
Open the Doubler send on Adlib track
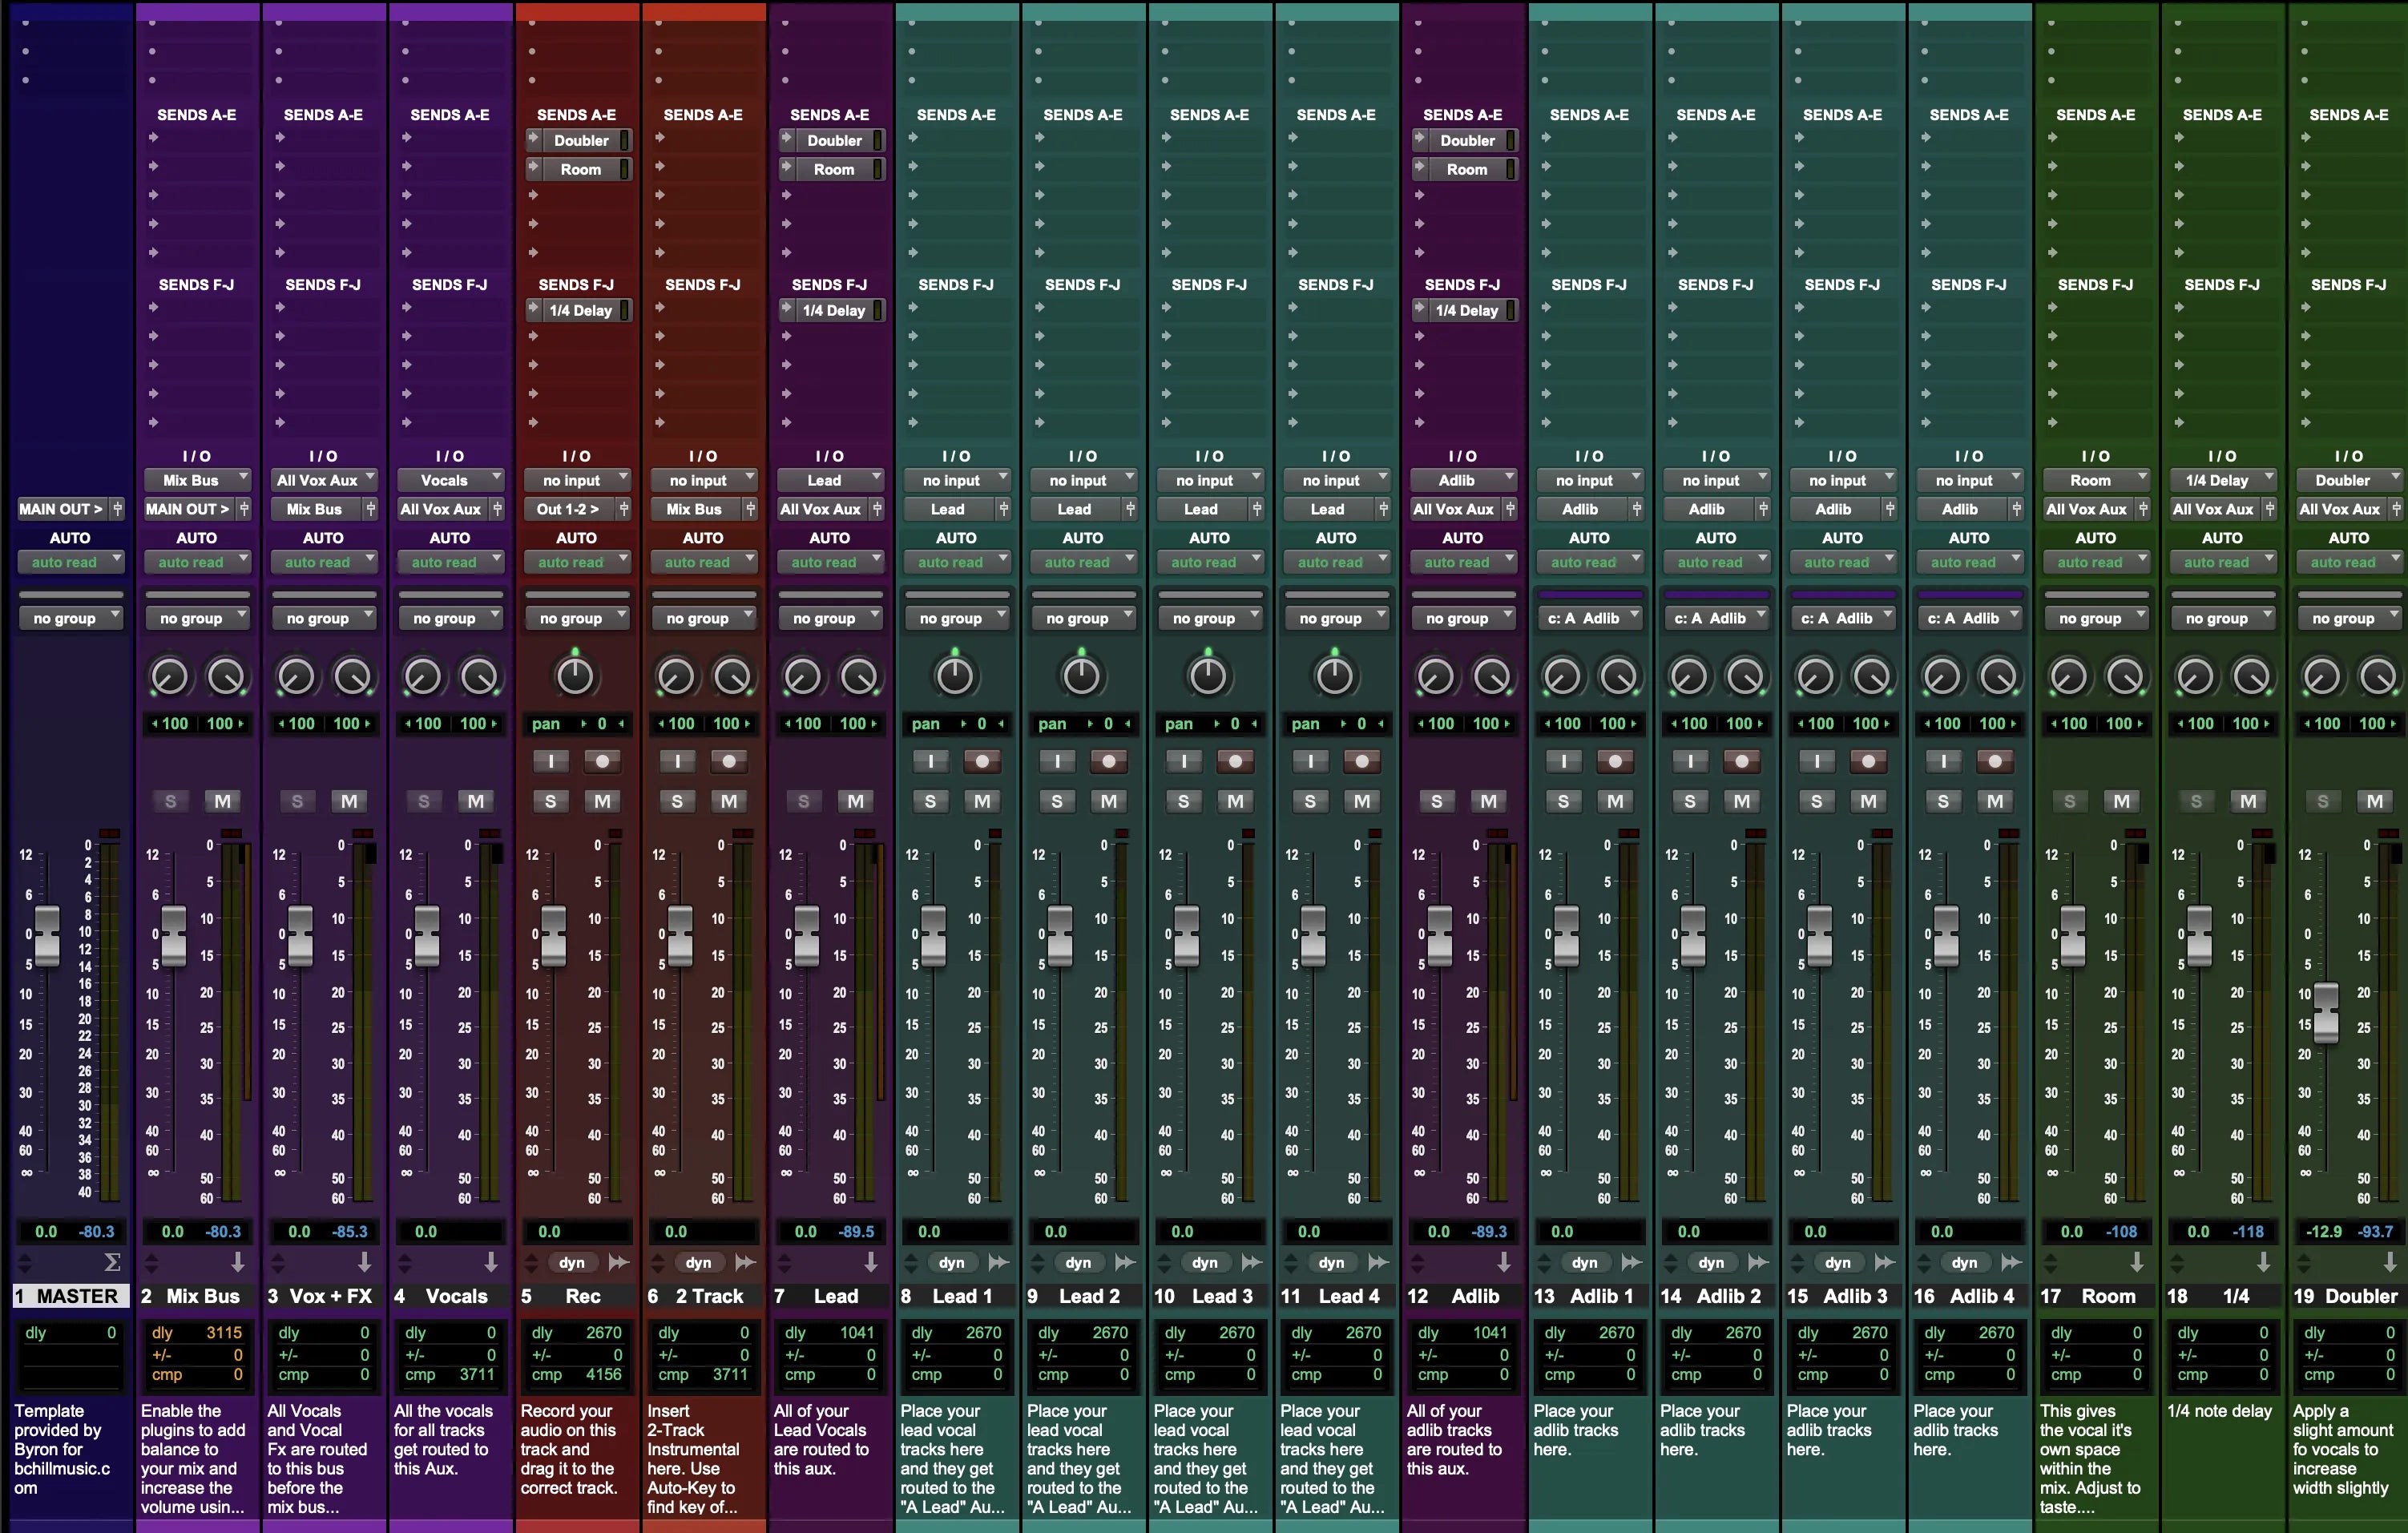coord(1467,141)
